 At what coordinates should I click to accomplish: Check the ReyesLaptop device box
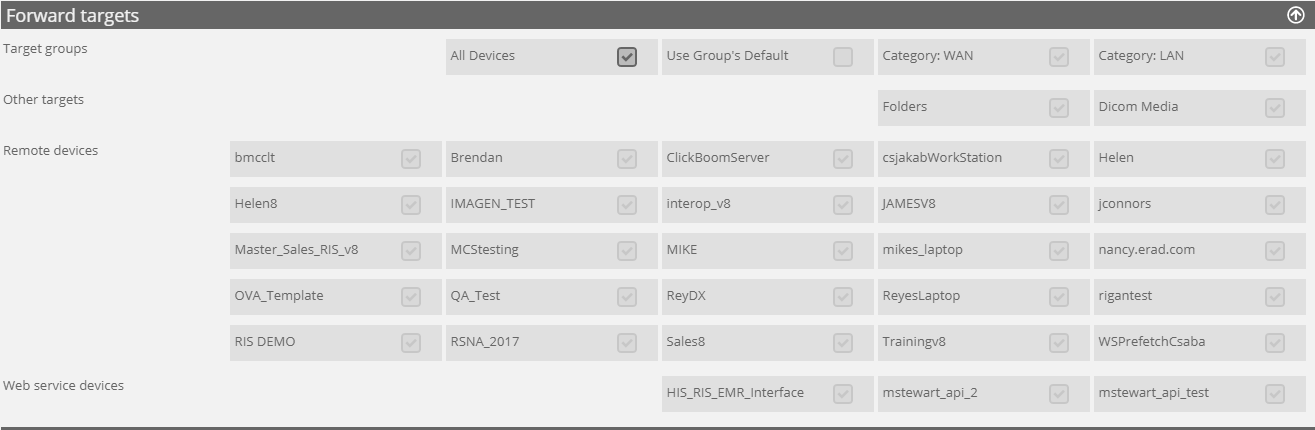[x=1059, y=296]
